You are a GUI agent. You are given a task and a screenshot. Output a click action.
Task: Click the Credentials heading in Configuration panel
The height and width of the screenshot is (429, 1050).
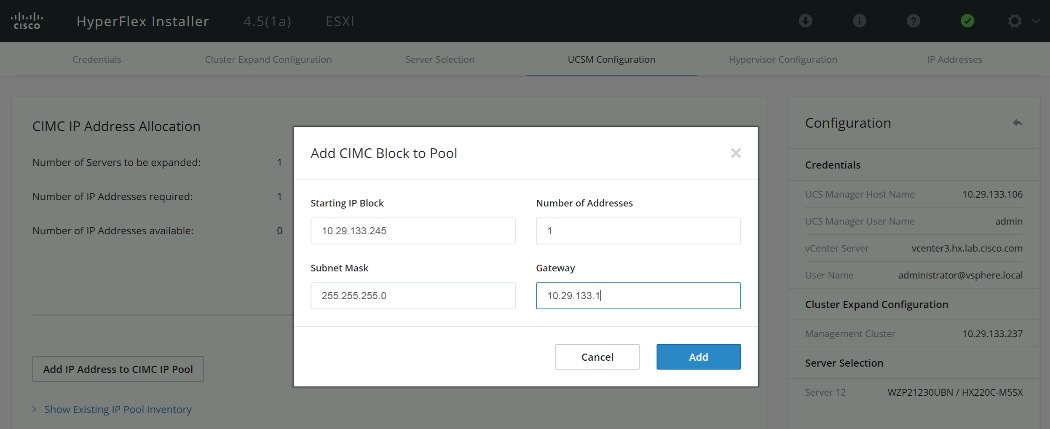832,165
